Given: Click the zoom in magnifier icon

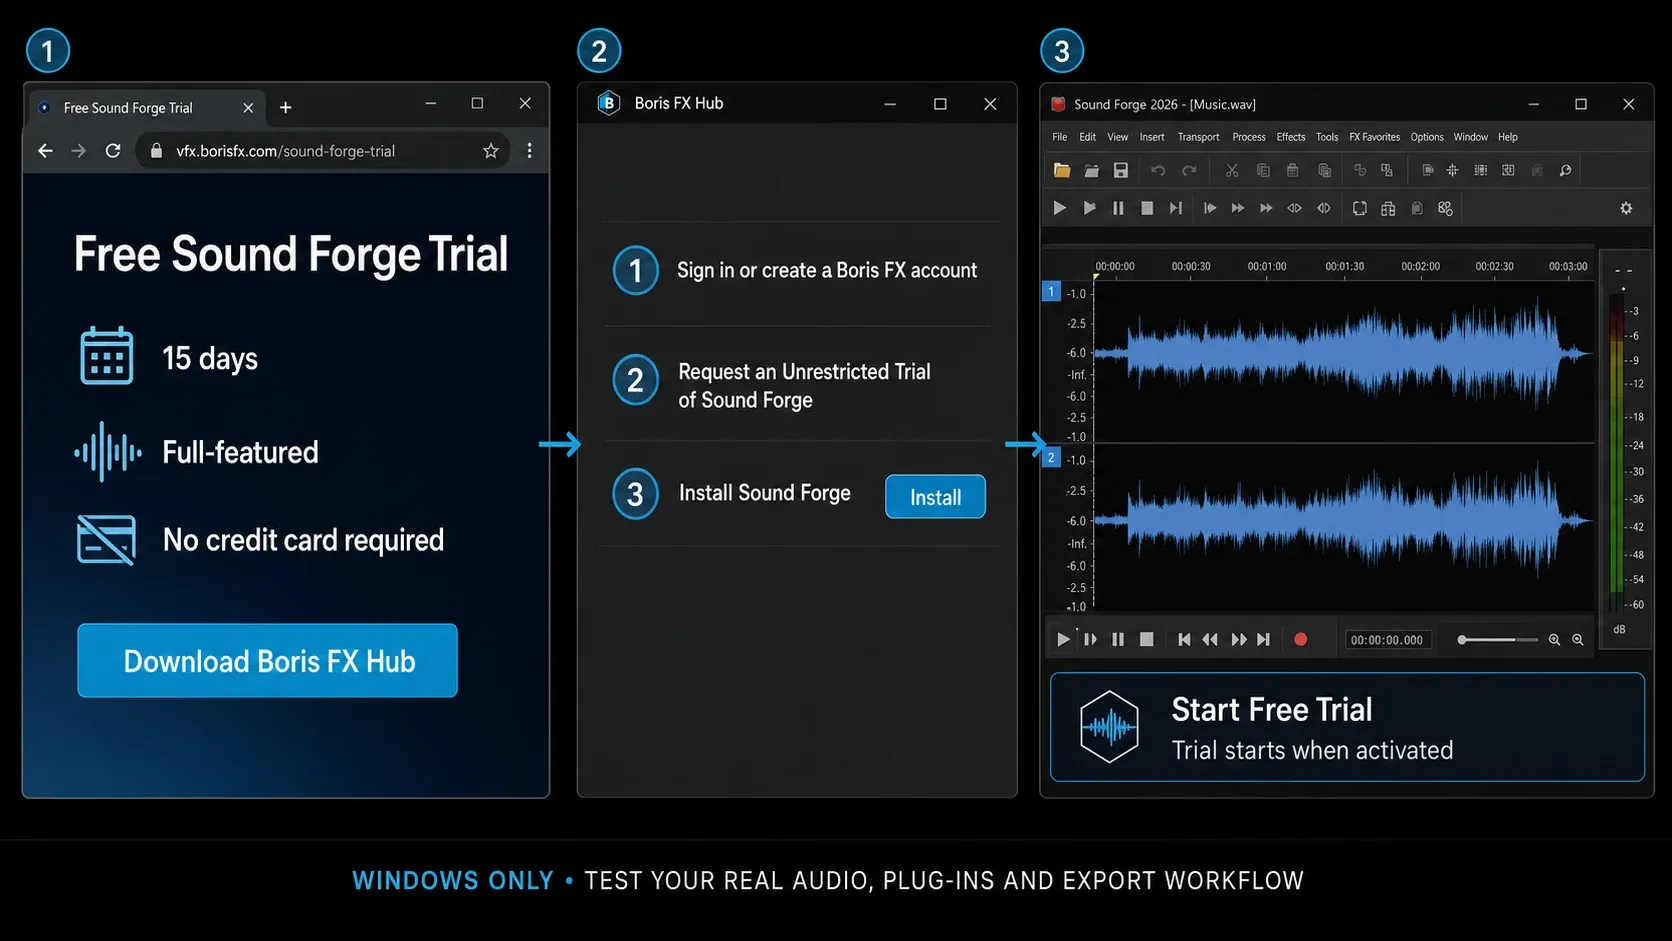Looking at the screenshot, I should 1554,640.
